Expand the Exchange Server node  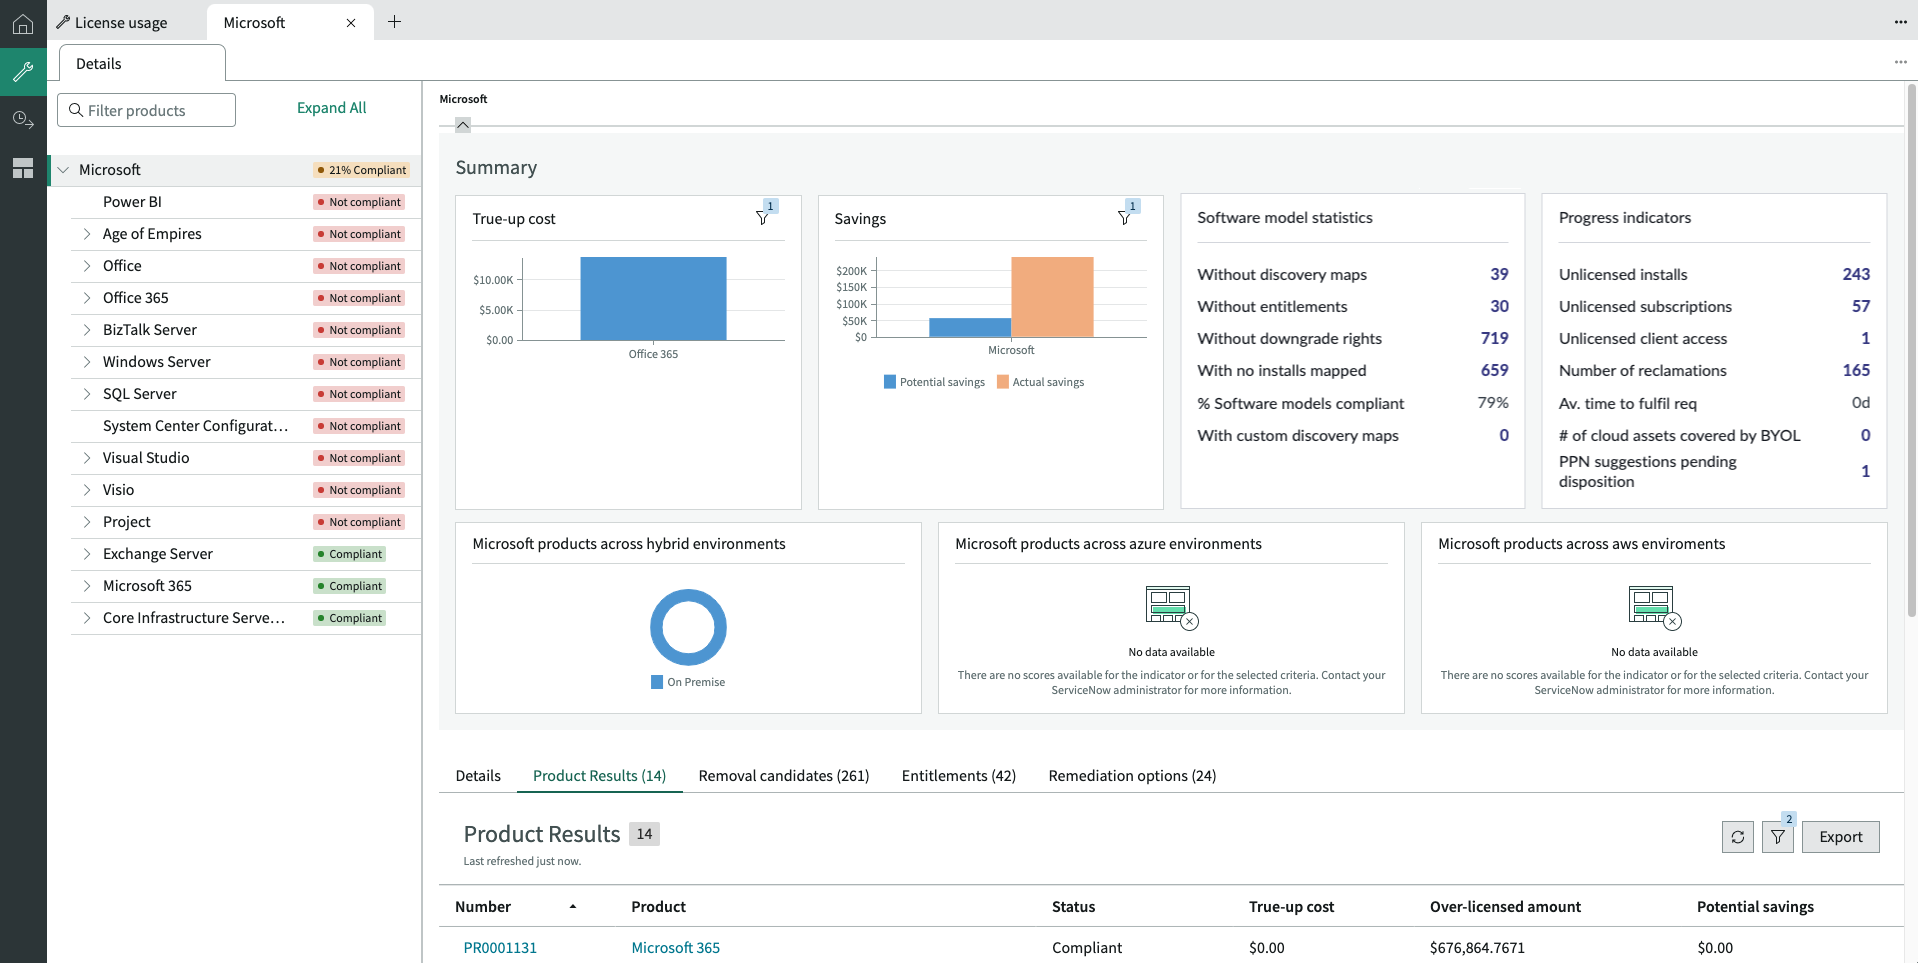[x=87, y=554]
